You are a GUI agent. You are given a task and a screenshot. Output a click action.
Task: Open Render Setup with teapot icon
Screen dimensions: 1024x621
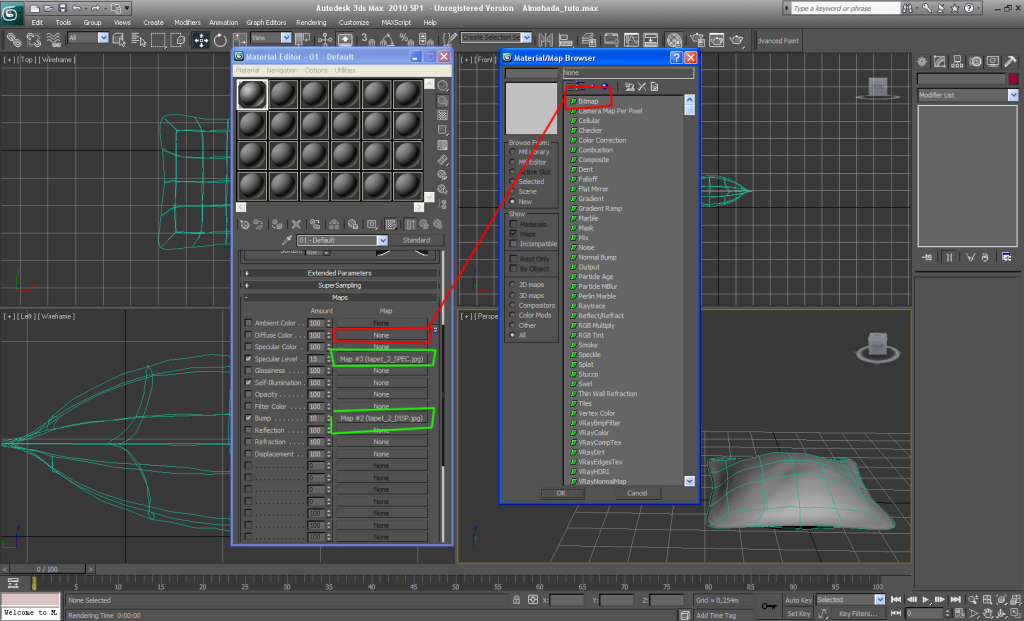[x=697, y=40]
